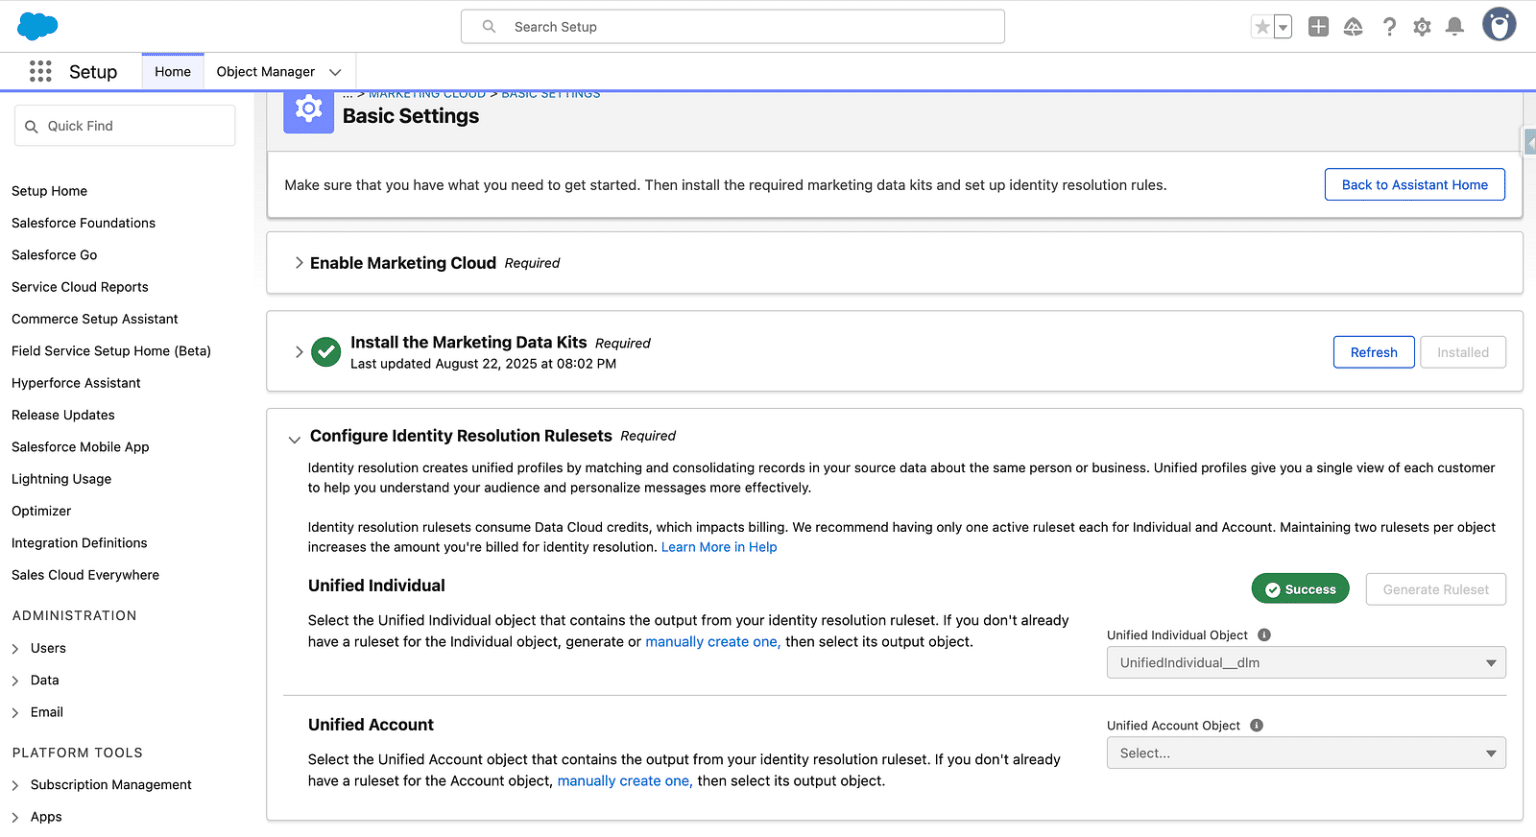This screenshot has width=1536, height=837.
Task: Open Learn More in Help link
Action: [x=719, y=547]
